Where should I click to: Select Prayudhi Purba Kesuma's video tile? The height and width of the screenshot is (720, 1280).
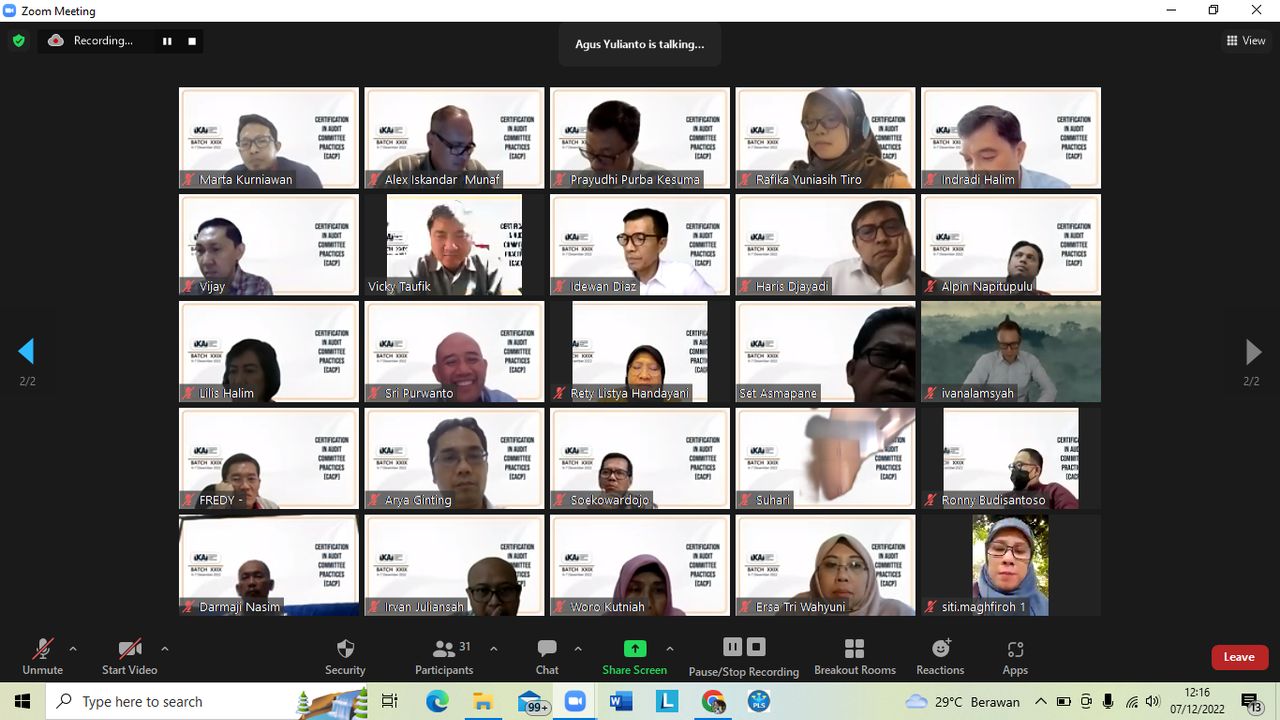point(640,138)
